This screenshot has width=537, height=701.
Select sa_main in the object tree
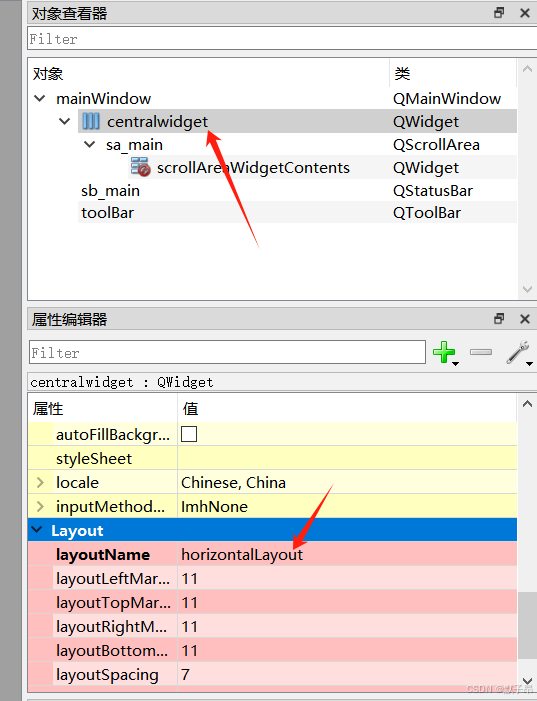point(134,145)
